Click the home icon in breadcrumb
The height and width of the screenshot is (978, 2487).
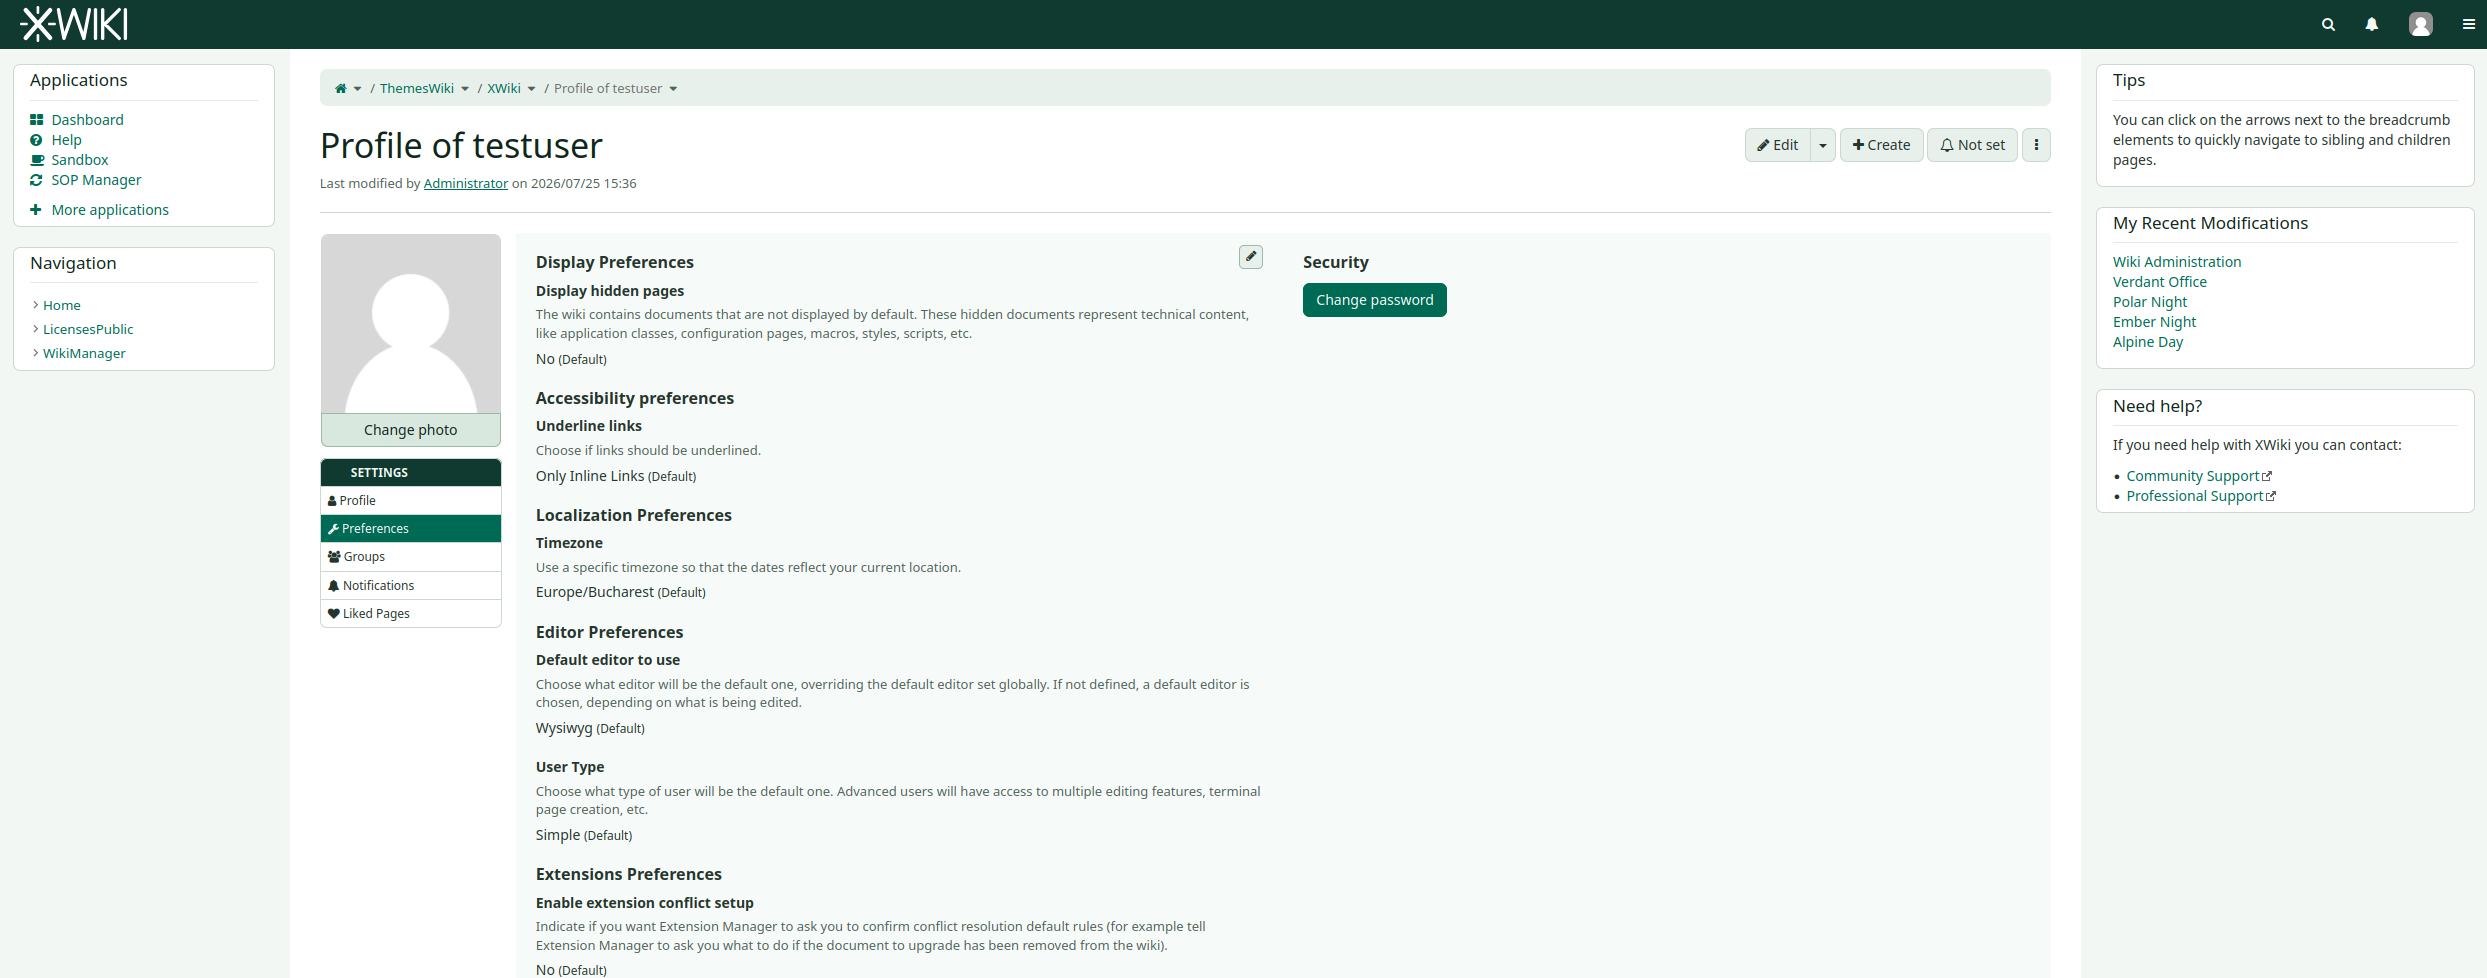[341, 89]
